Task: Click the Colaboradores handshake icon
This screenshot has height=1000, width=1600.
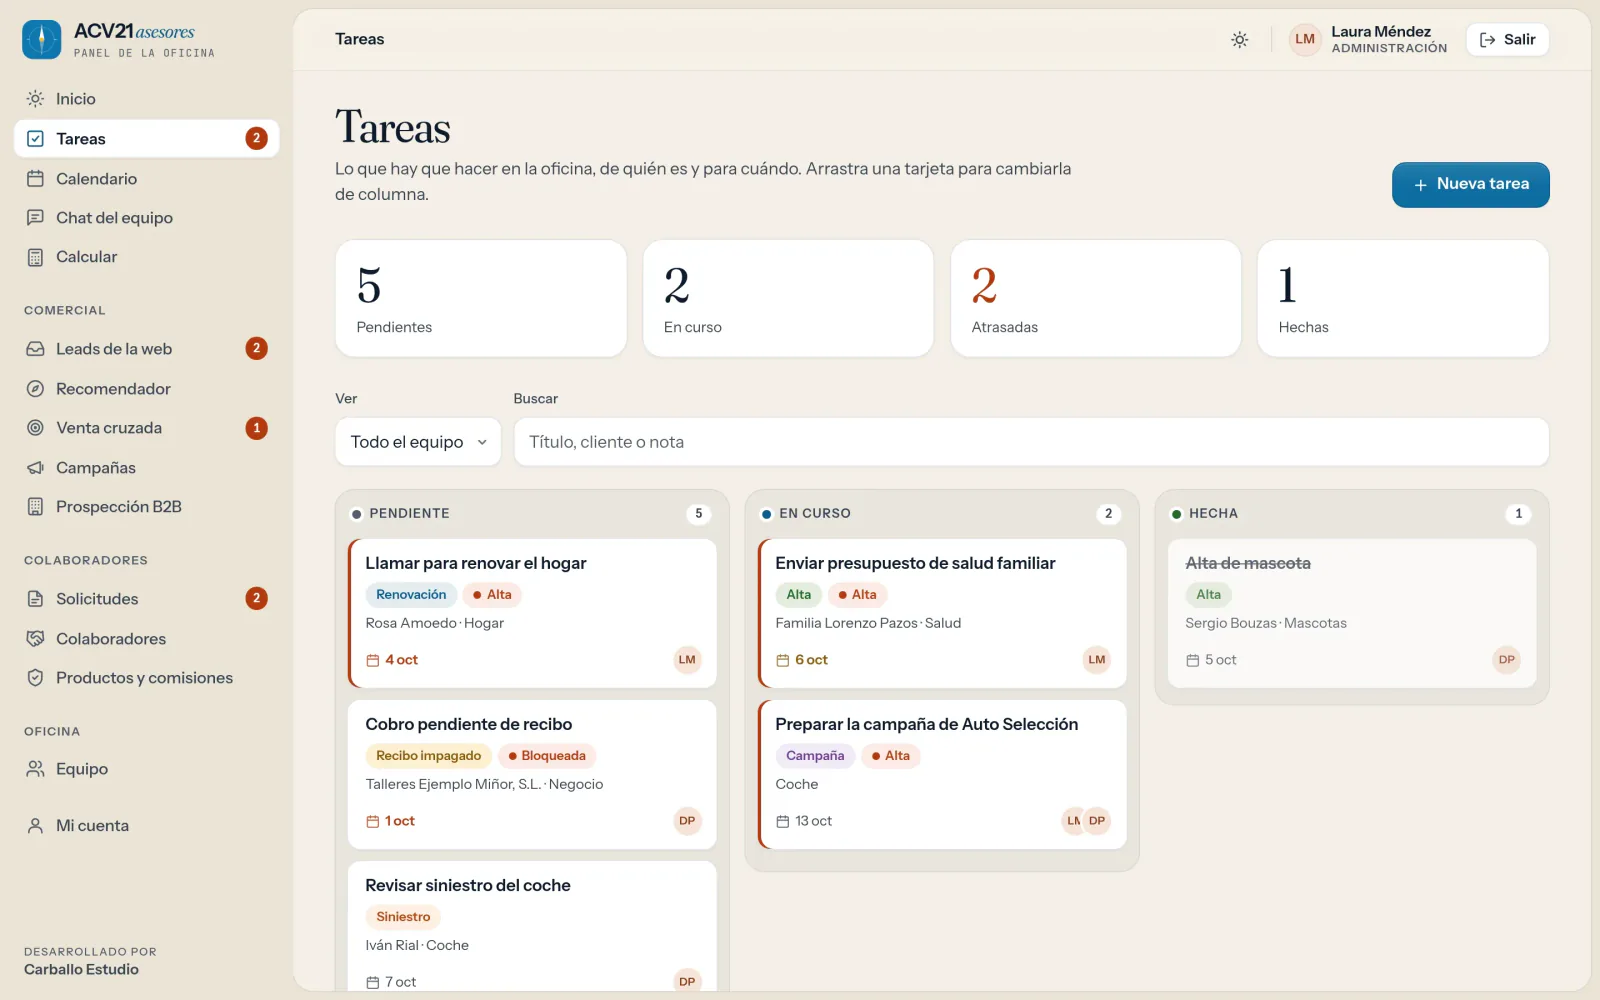Action: (x=35, y=639)
